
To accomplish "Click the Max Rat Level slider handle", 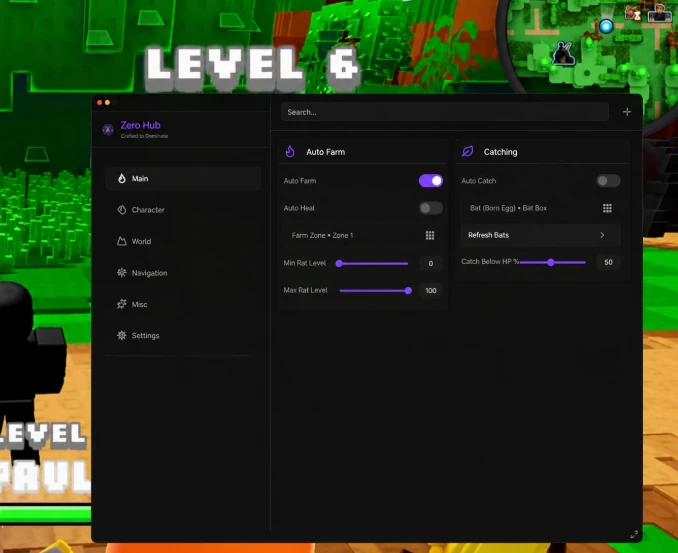I will coord(408,291).
